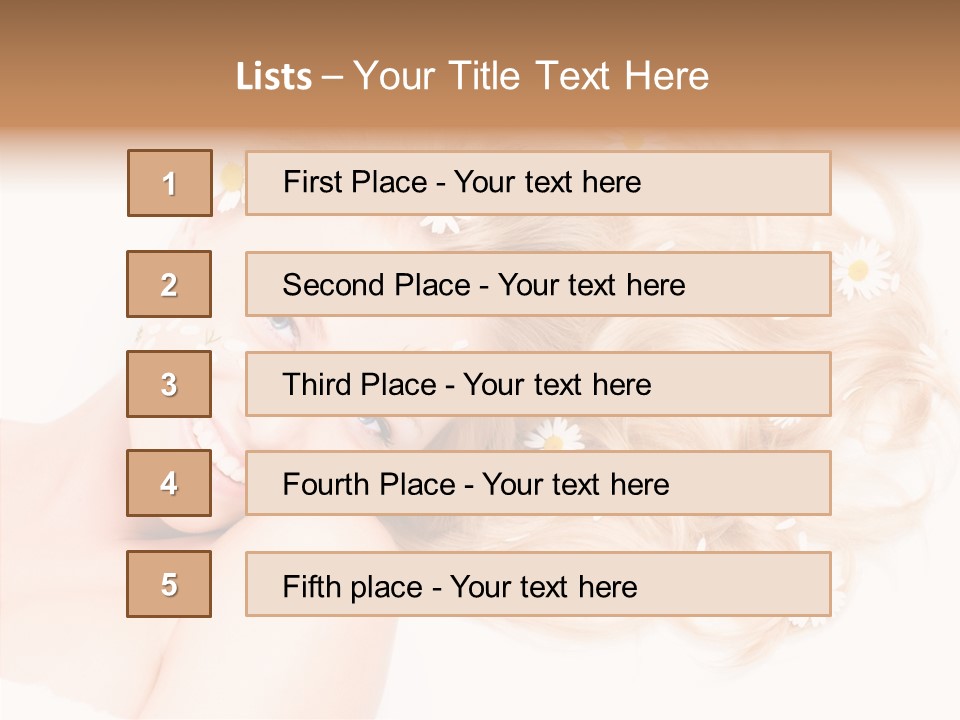Click the Second Place text bar
Image resolution: width=960 pixels, height=720 pixels.
(538, 284)
